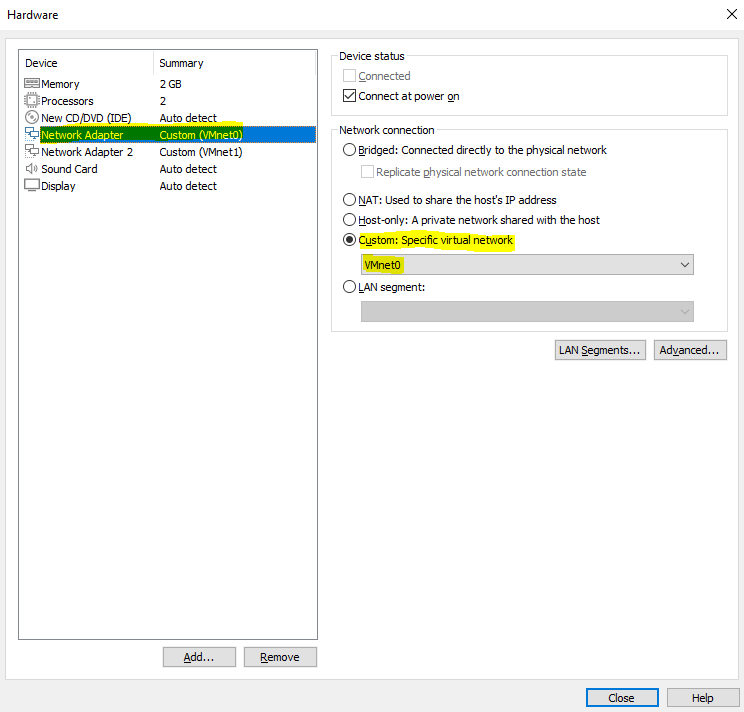Image resolution: width=744 pixels, height=712 pixels.
Task: Click the Custom (VMnet1) summary cell
Action: [201, 152]
